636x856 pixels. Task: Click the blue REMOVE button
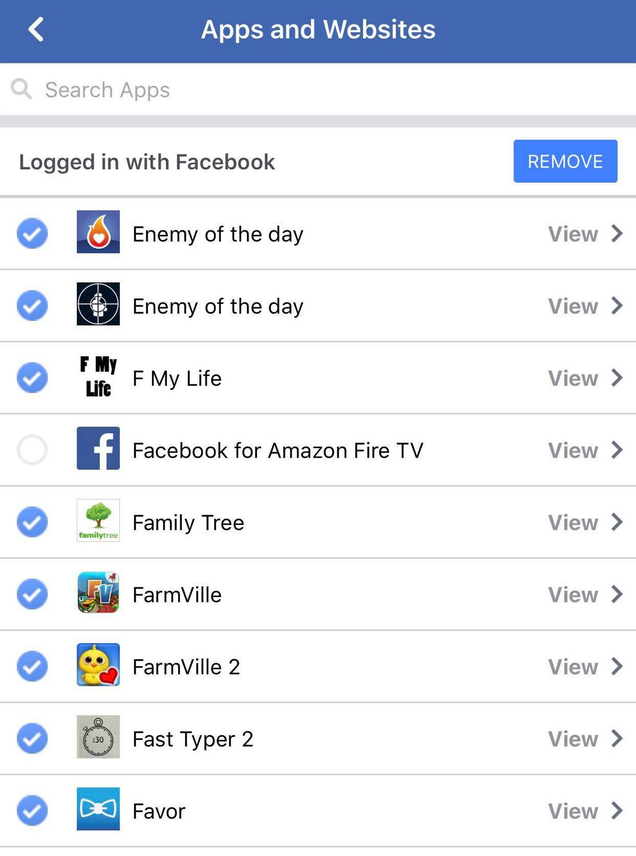coord(565,161)
